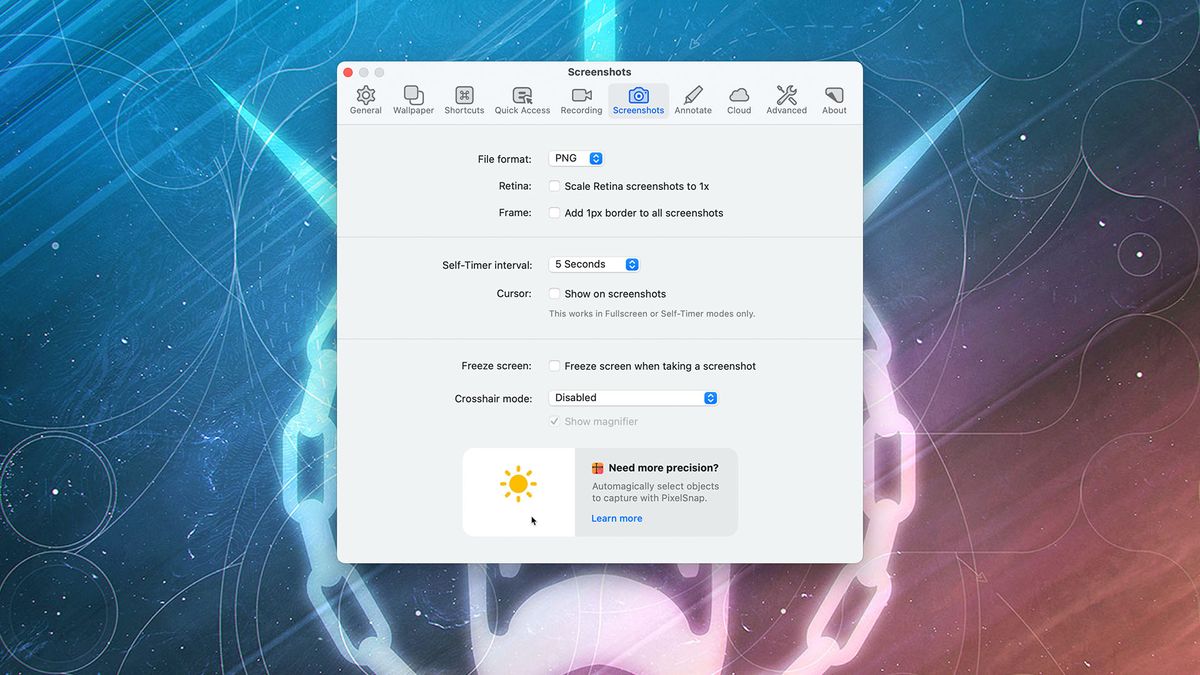
Task: Toggle the Show magnifier checkbox
Action: 554,422
